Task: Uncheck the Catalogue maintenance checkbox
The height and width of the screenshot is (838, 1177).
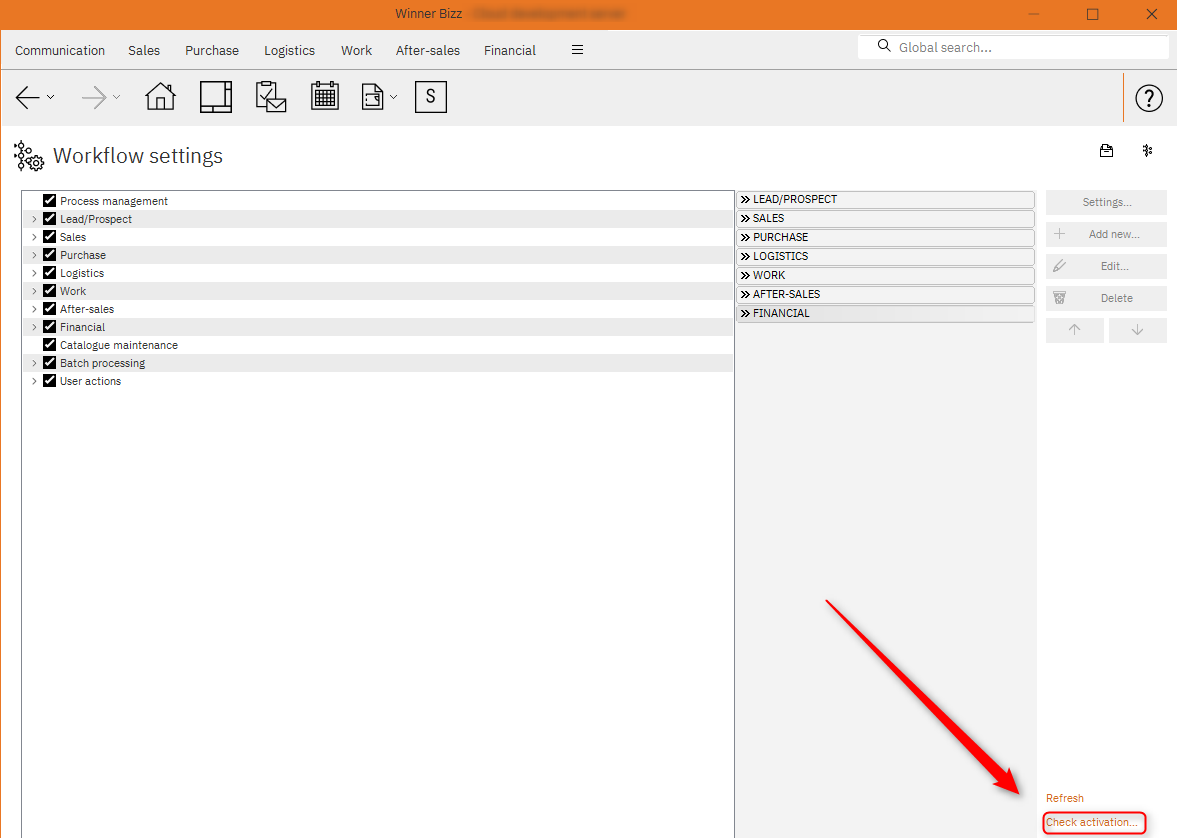Action: (49, 344)
